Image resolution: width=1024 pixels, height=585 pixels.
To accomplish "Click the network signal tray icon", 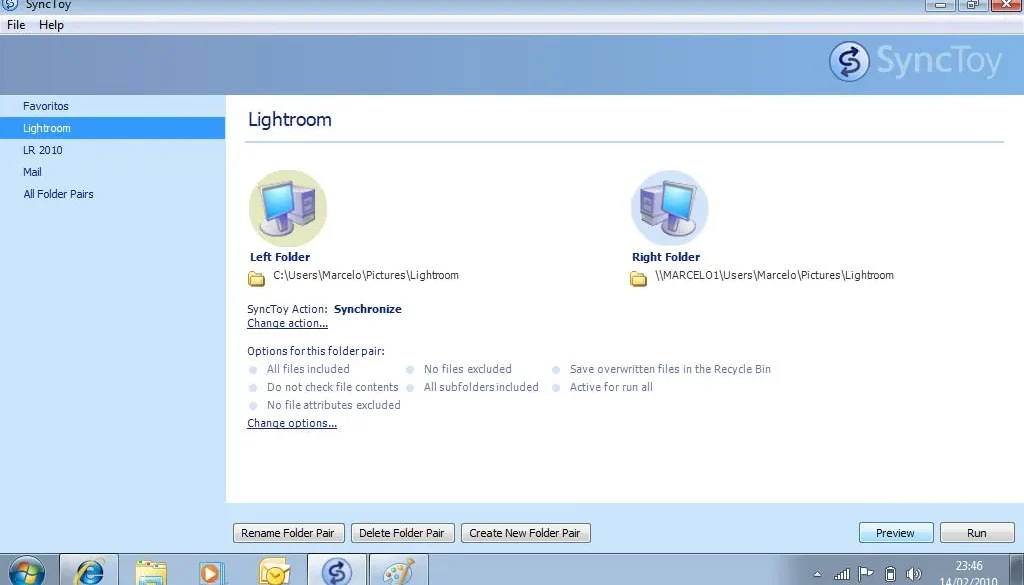I will (842, 574).
